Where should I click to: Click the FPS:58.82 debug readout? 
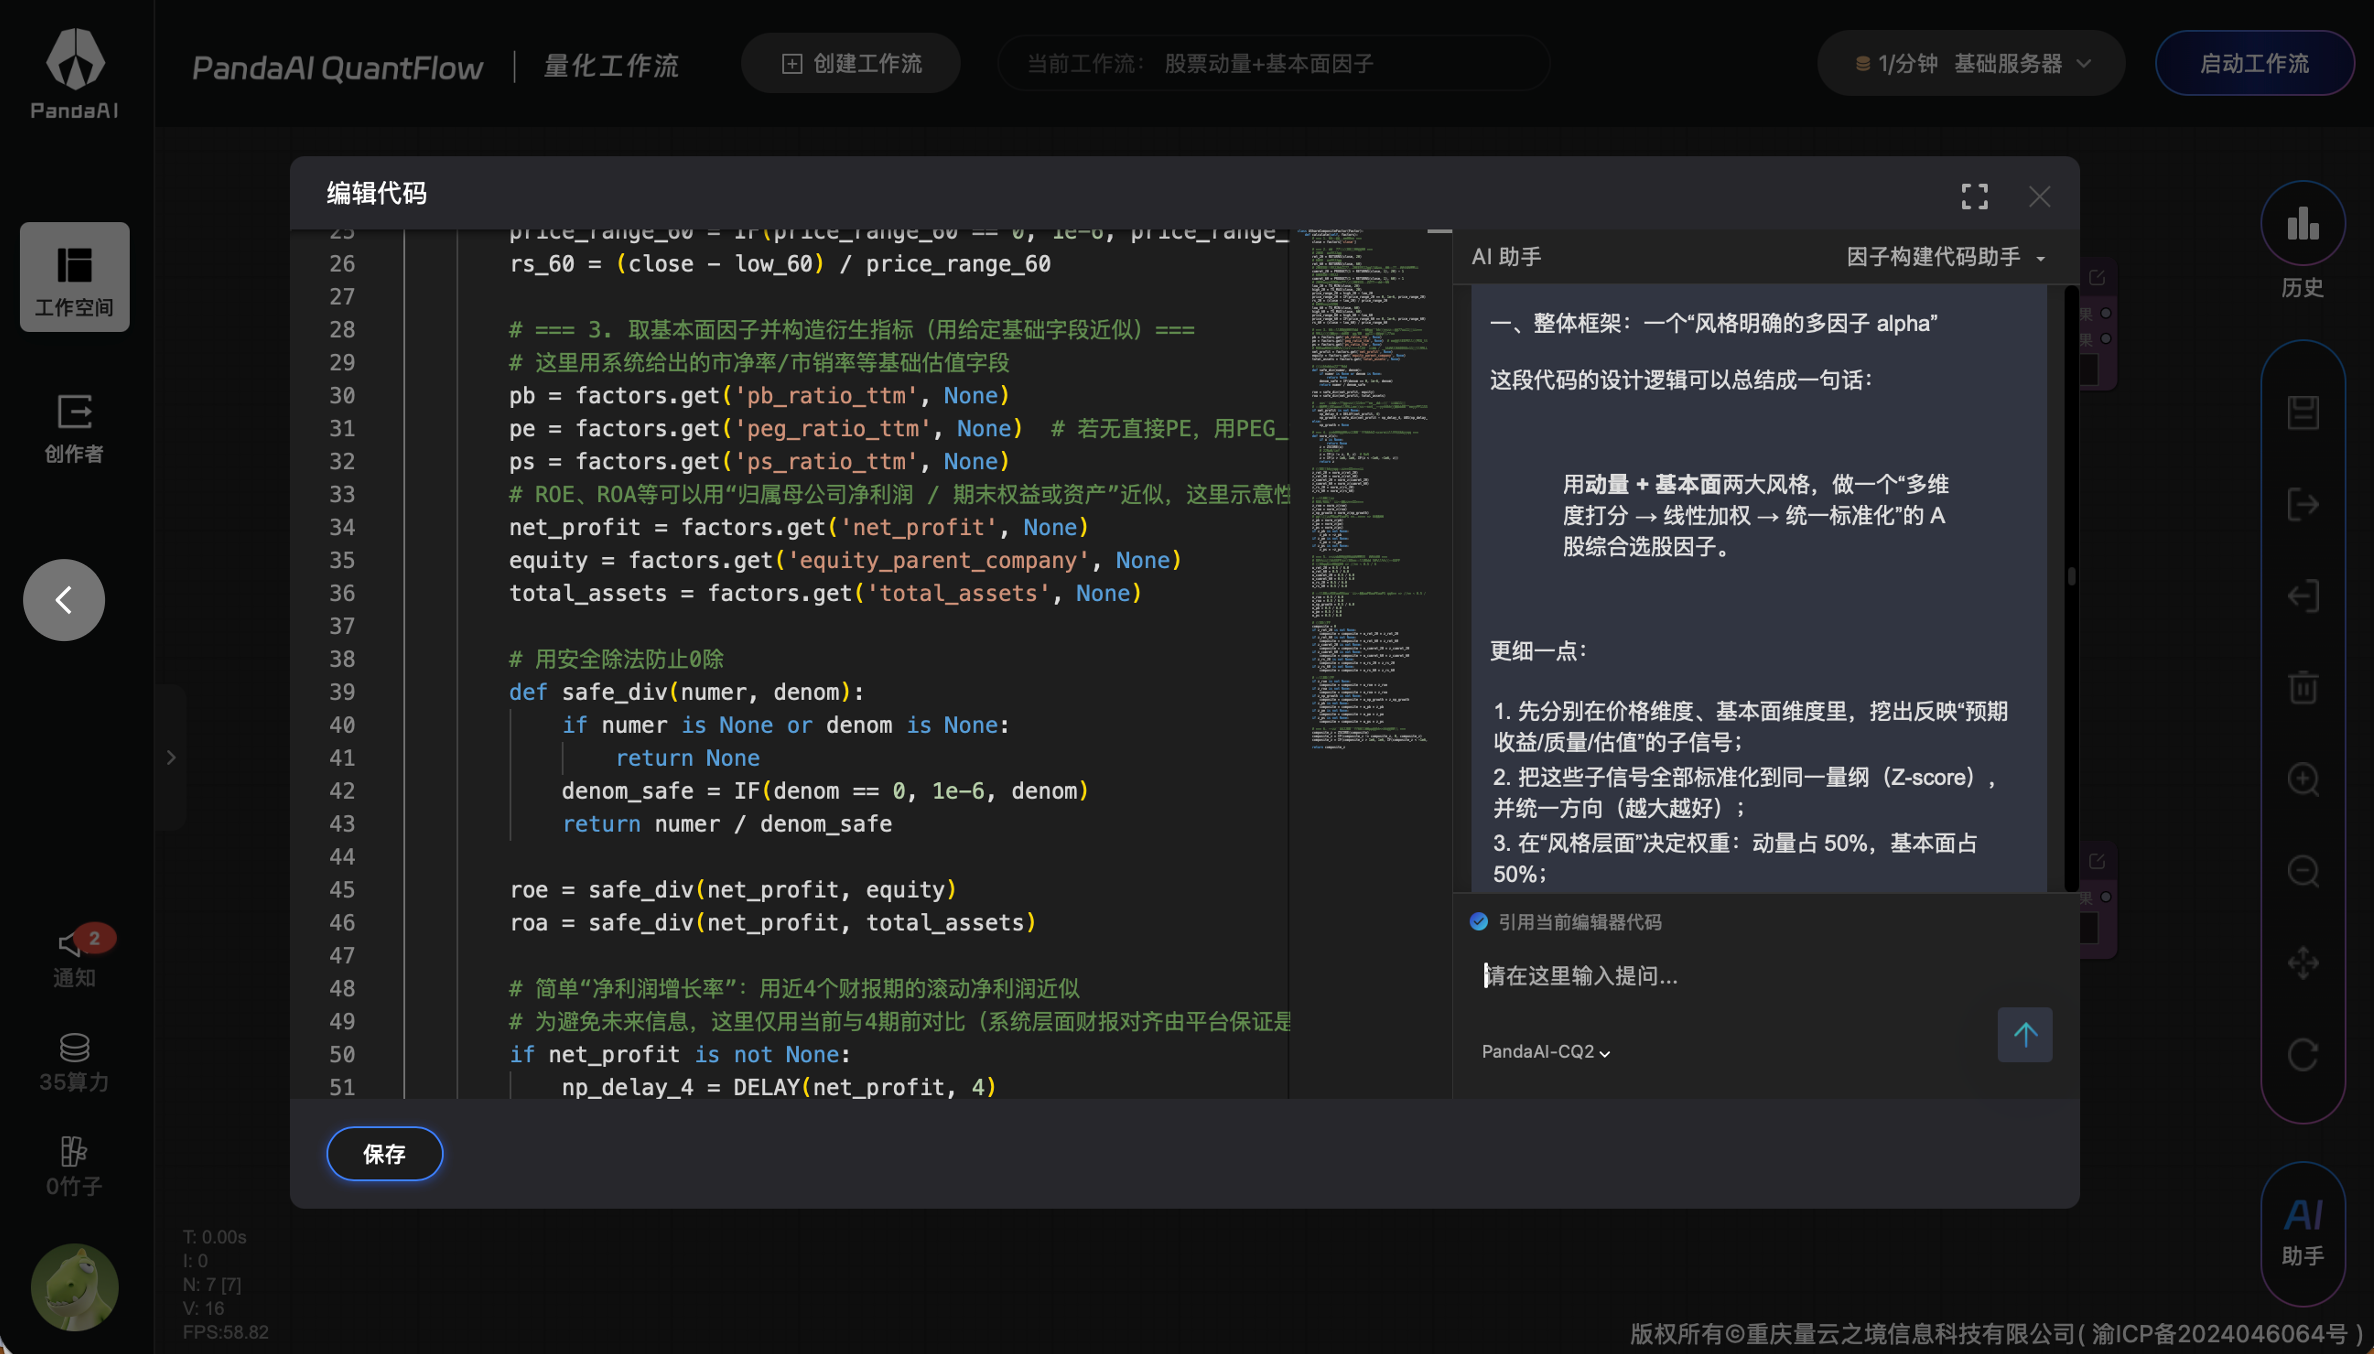point(226,1332)
